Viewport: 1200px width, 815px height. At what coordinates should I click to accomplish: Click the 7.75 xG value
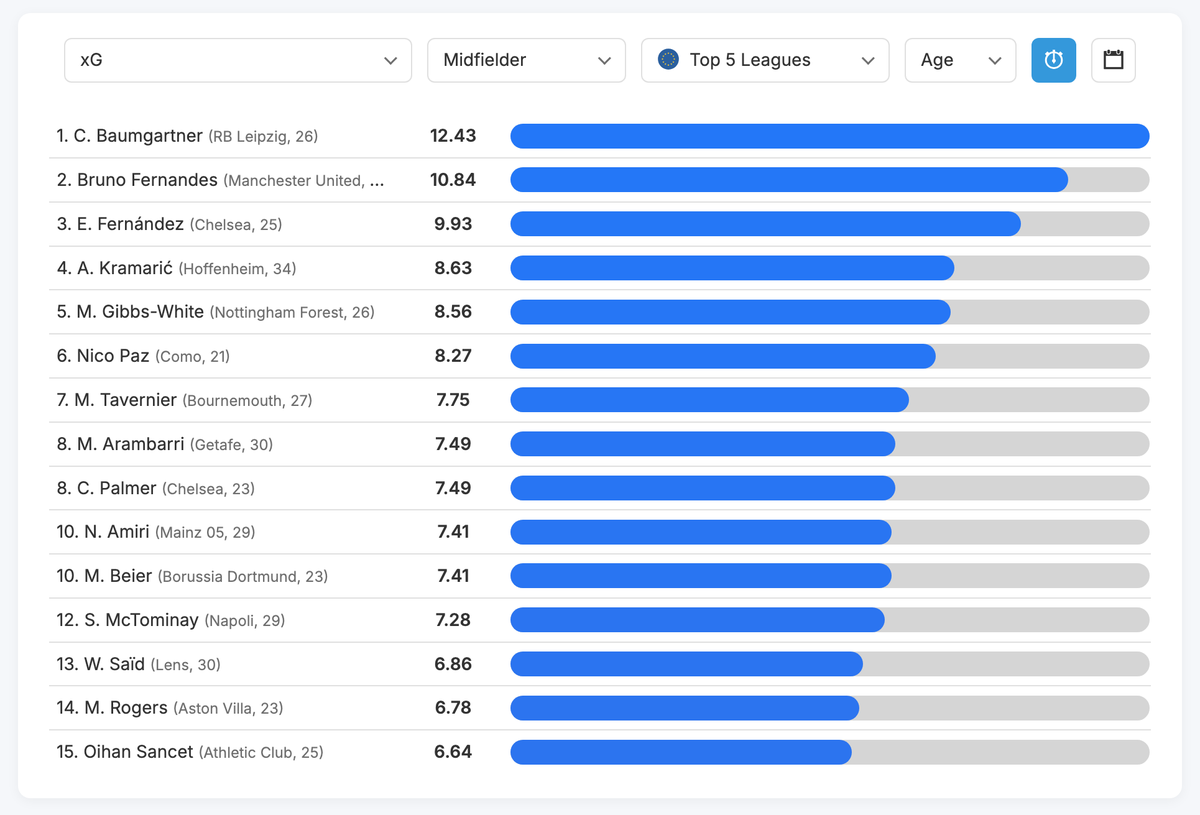[x=453, y=400]
